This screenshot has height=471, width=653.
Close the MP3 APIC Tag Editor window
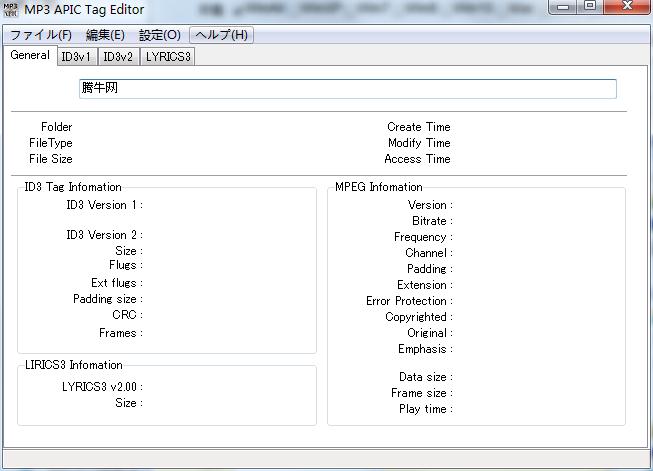[x=627, y=6]
